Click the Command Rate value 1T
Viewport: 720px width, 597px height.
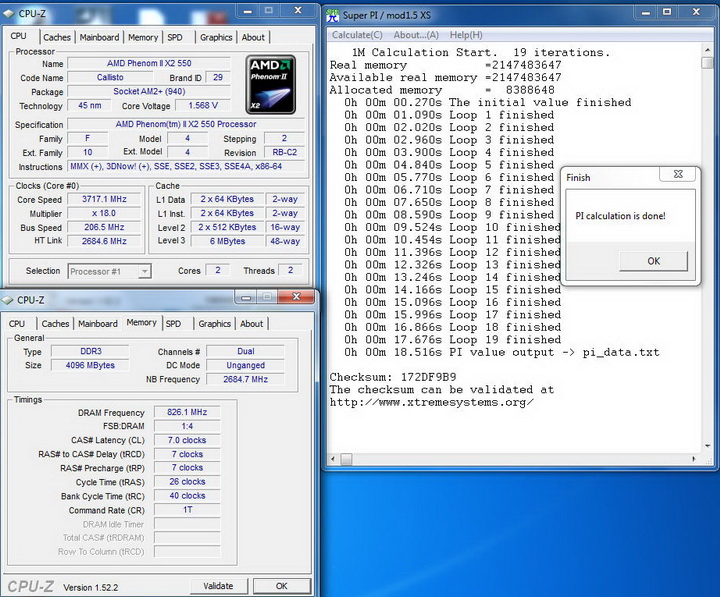(x=187, y=510)
